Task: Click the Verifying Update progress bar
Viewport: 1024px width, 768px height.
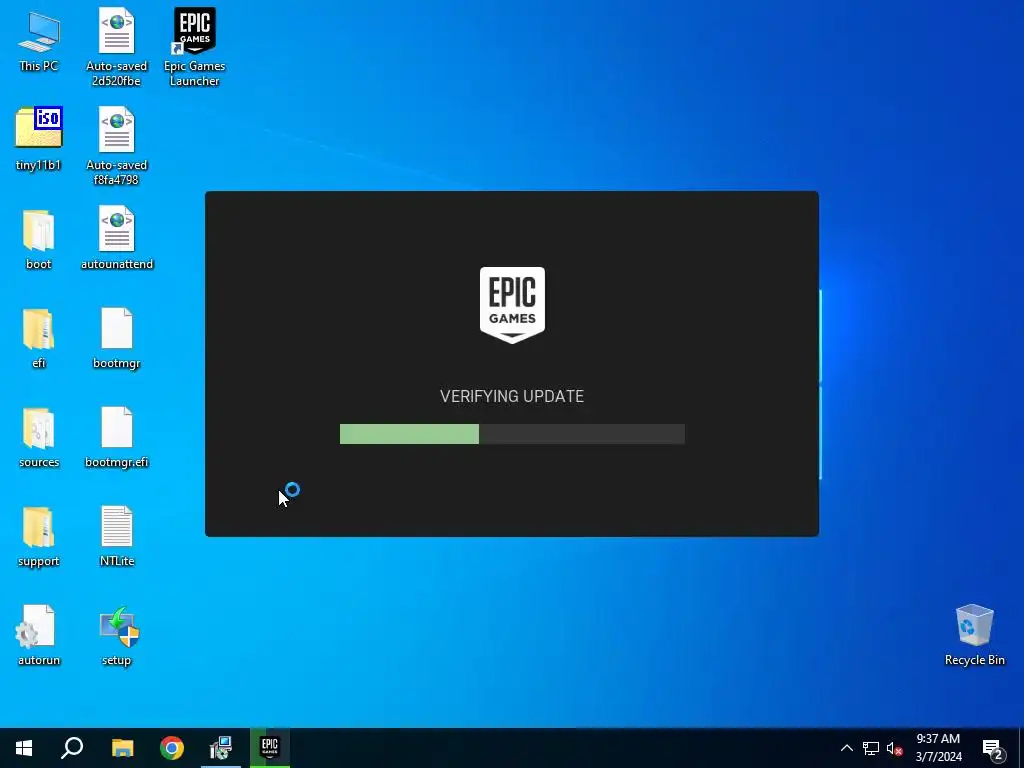Action: pyautogui.click(x=512, y=434)
